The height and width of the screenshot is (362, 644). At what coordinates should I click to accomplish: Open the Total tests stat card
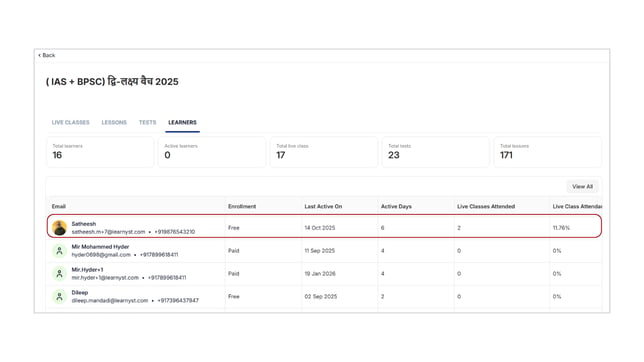pos(435,152)
